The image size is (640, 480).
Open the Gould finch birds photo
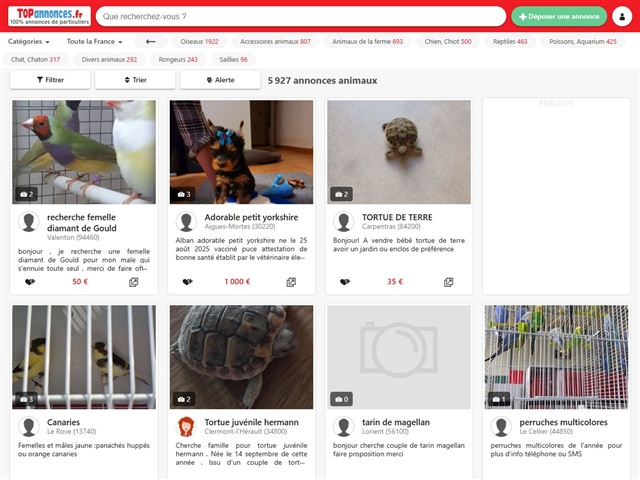[84, 152]
